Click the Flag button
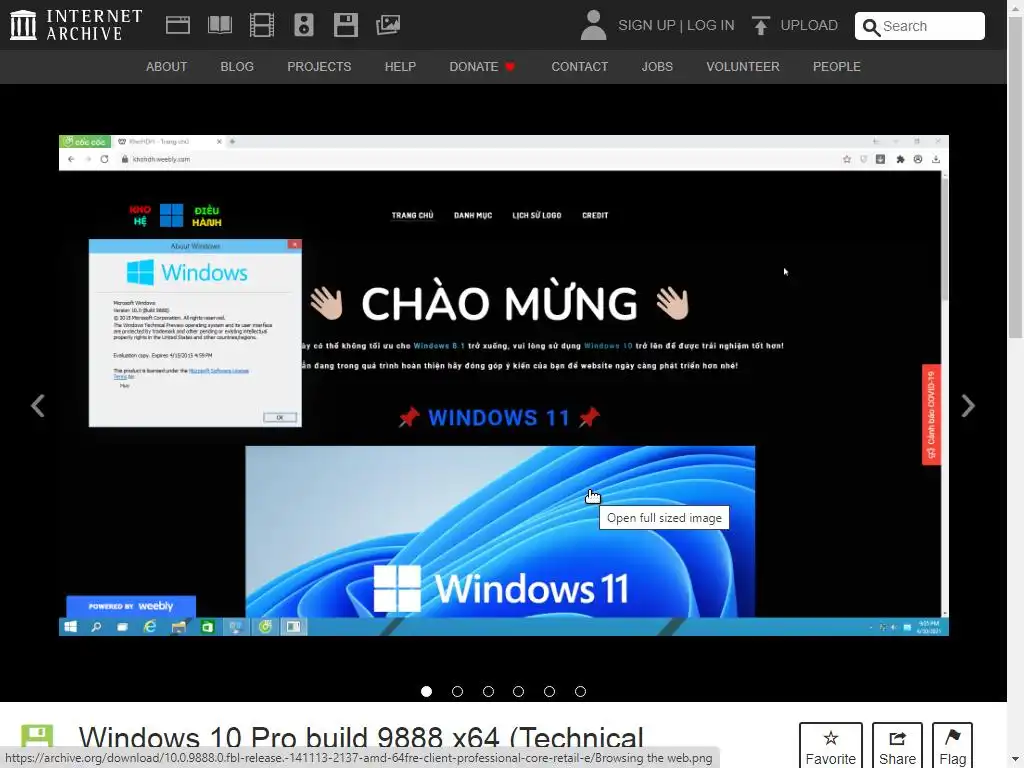 [953, 745]
